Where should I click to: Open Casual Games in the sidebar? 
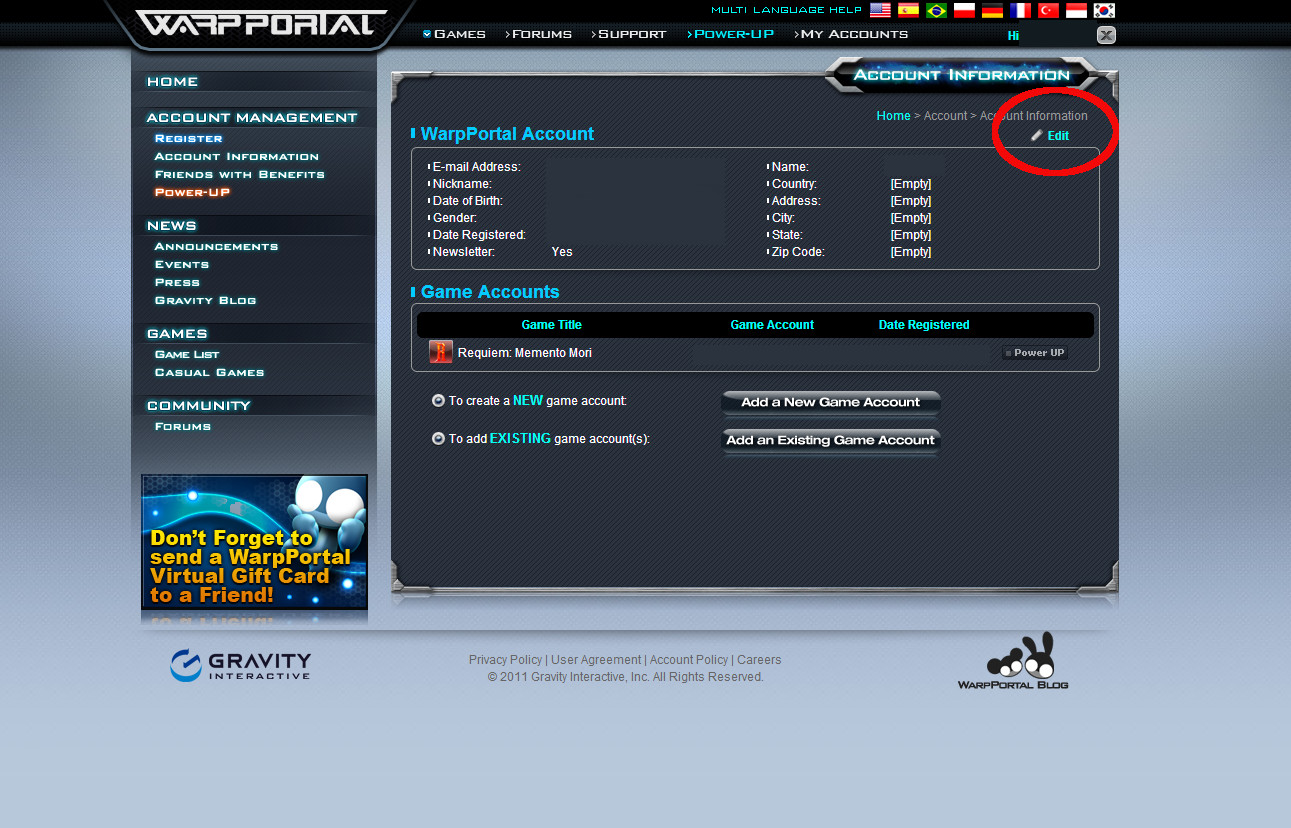(210, 372)
